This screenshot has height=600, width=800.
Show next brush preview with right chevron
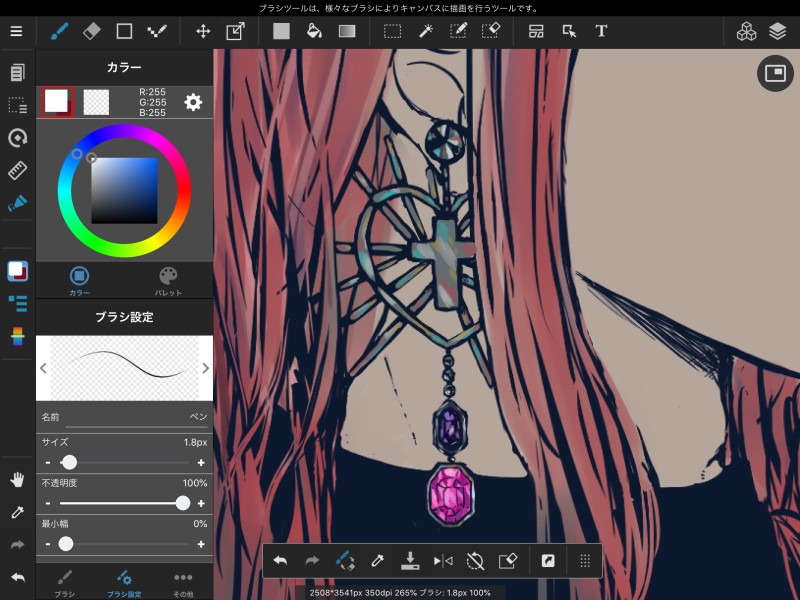(205, 368)
